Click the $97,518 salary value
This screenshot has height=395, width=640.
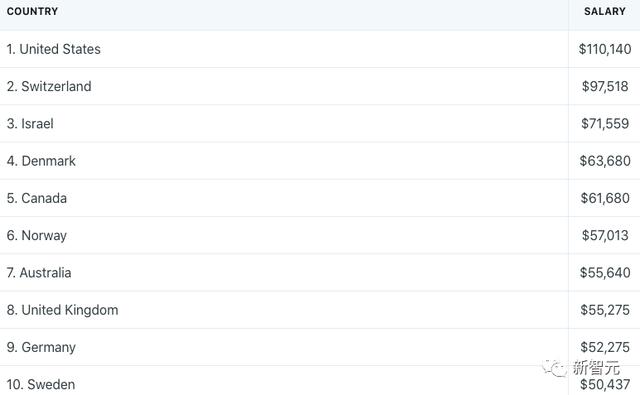pyautogui.click(x=605, y=87)
